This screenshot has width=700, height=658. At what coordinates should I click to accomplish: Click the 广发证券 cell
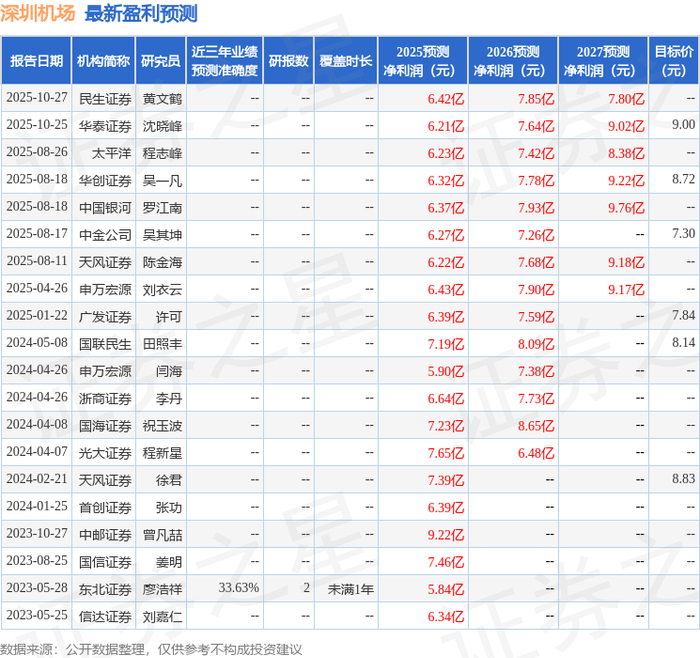click(x=105, y=317)
